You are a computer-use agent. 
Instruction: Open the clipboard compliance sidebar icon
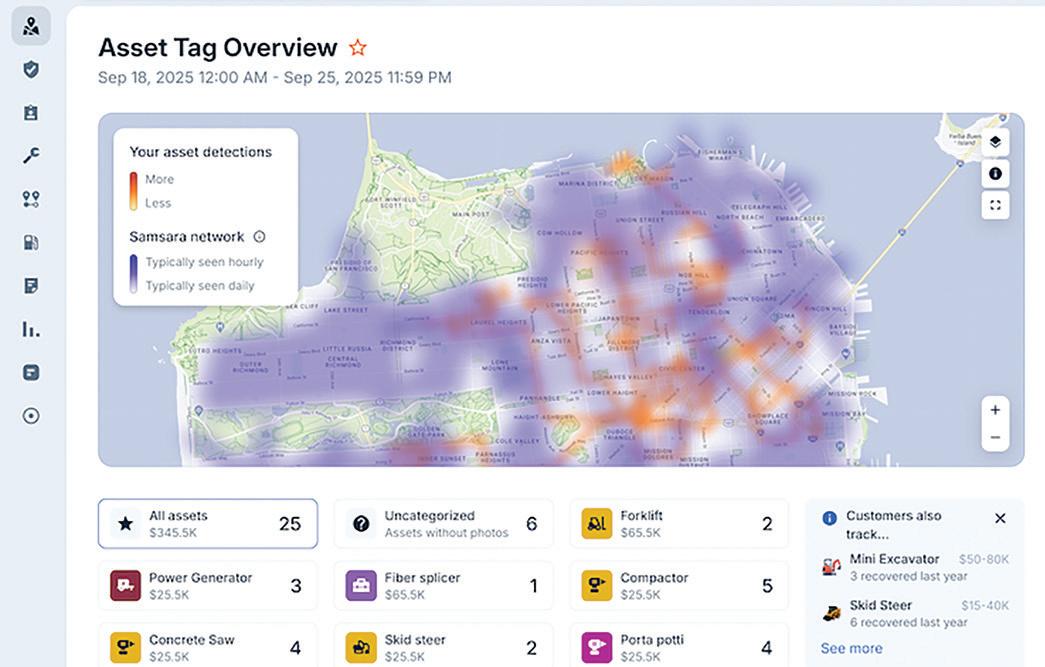click(x=31, y=113)
